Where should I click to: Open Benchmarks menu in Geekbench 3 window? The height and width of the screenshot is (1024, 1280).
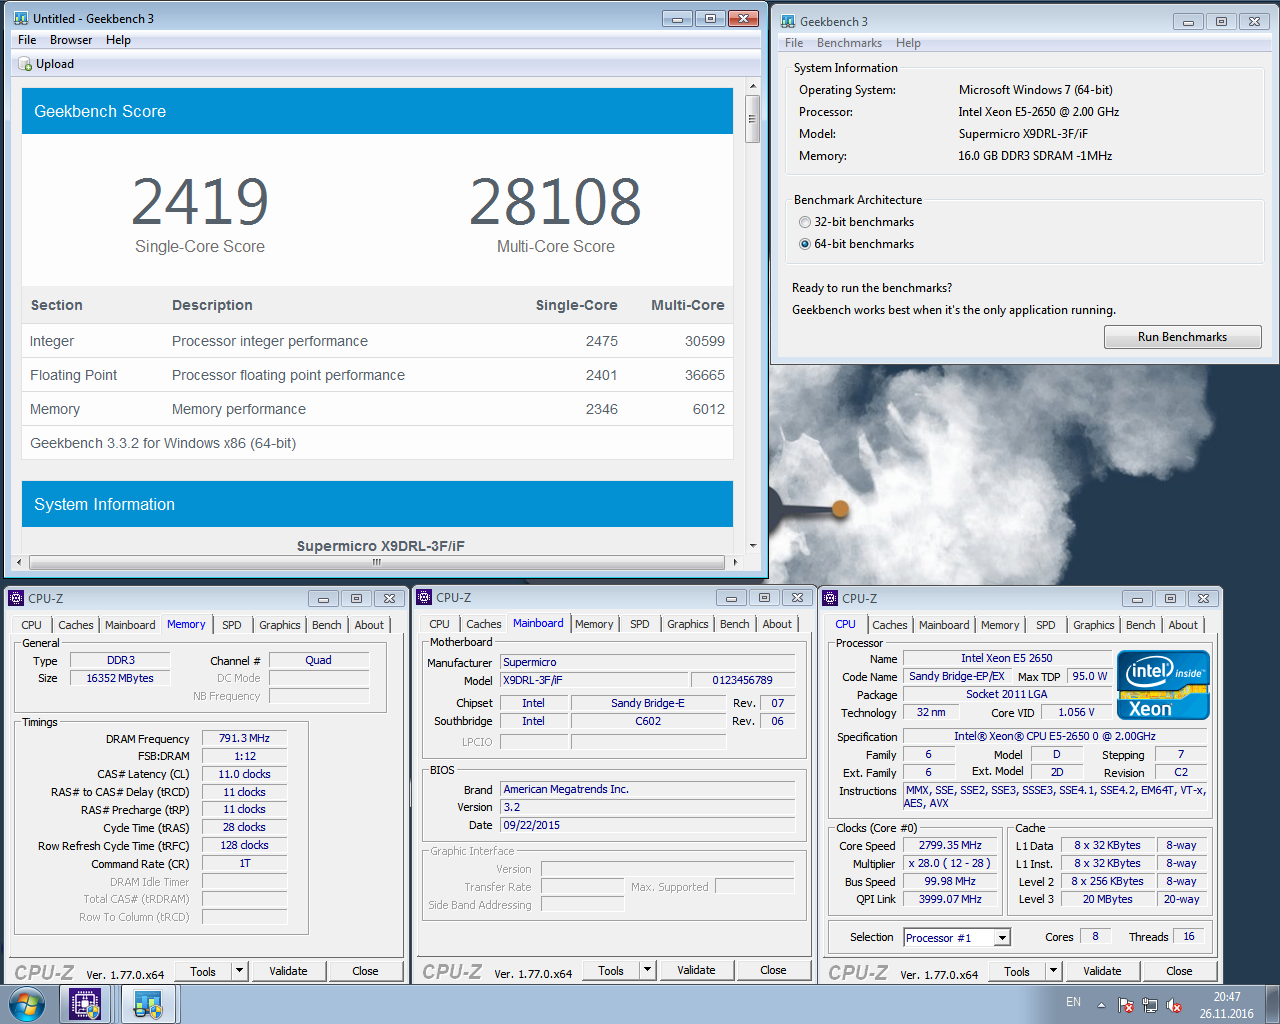tap(849, 43)
